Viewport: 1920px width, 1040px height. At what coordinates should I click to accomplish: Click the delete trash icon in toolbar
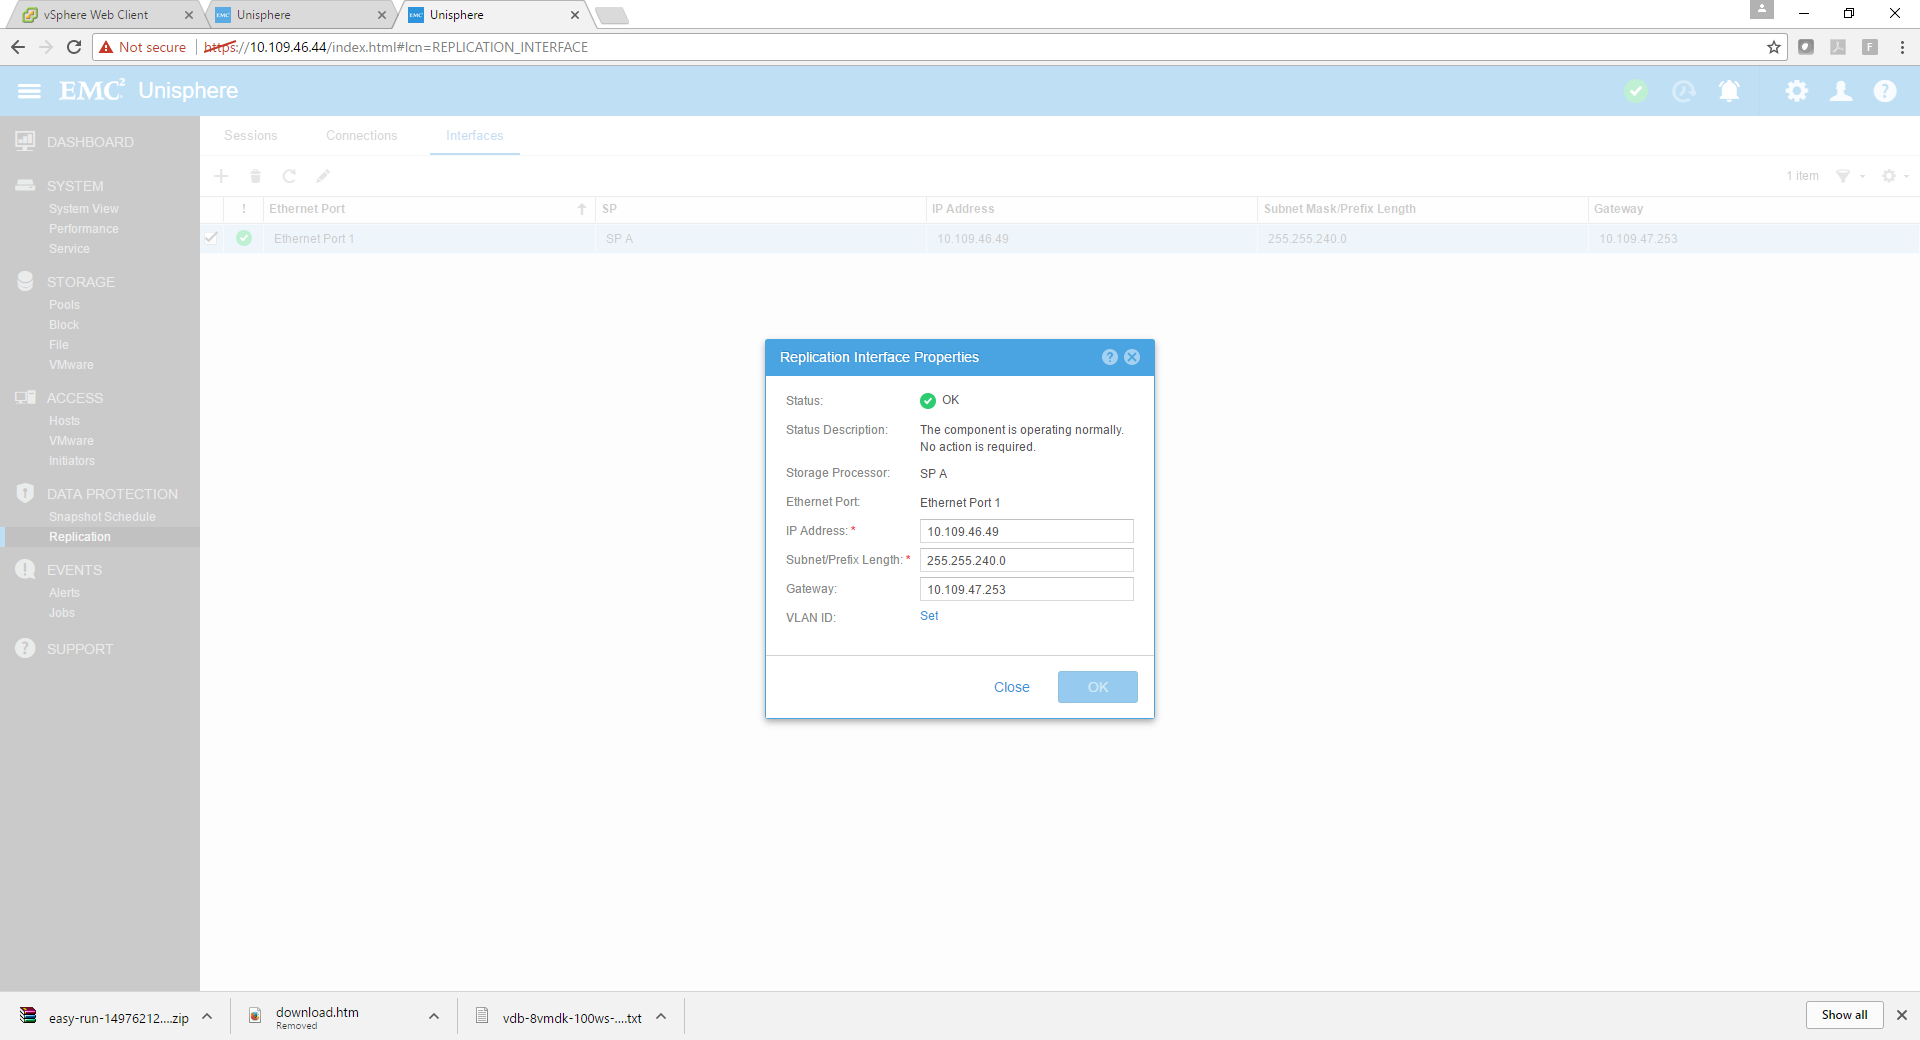pos(255,176)
